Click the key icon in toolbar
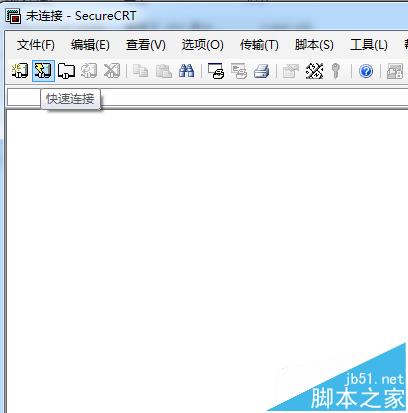 (x=336, y=71)
